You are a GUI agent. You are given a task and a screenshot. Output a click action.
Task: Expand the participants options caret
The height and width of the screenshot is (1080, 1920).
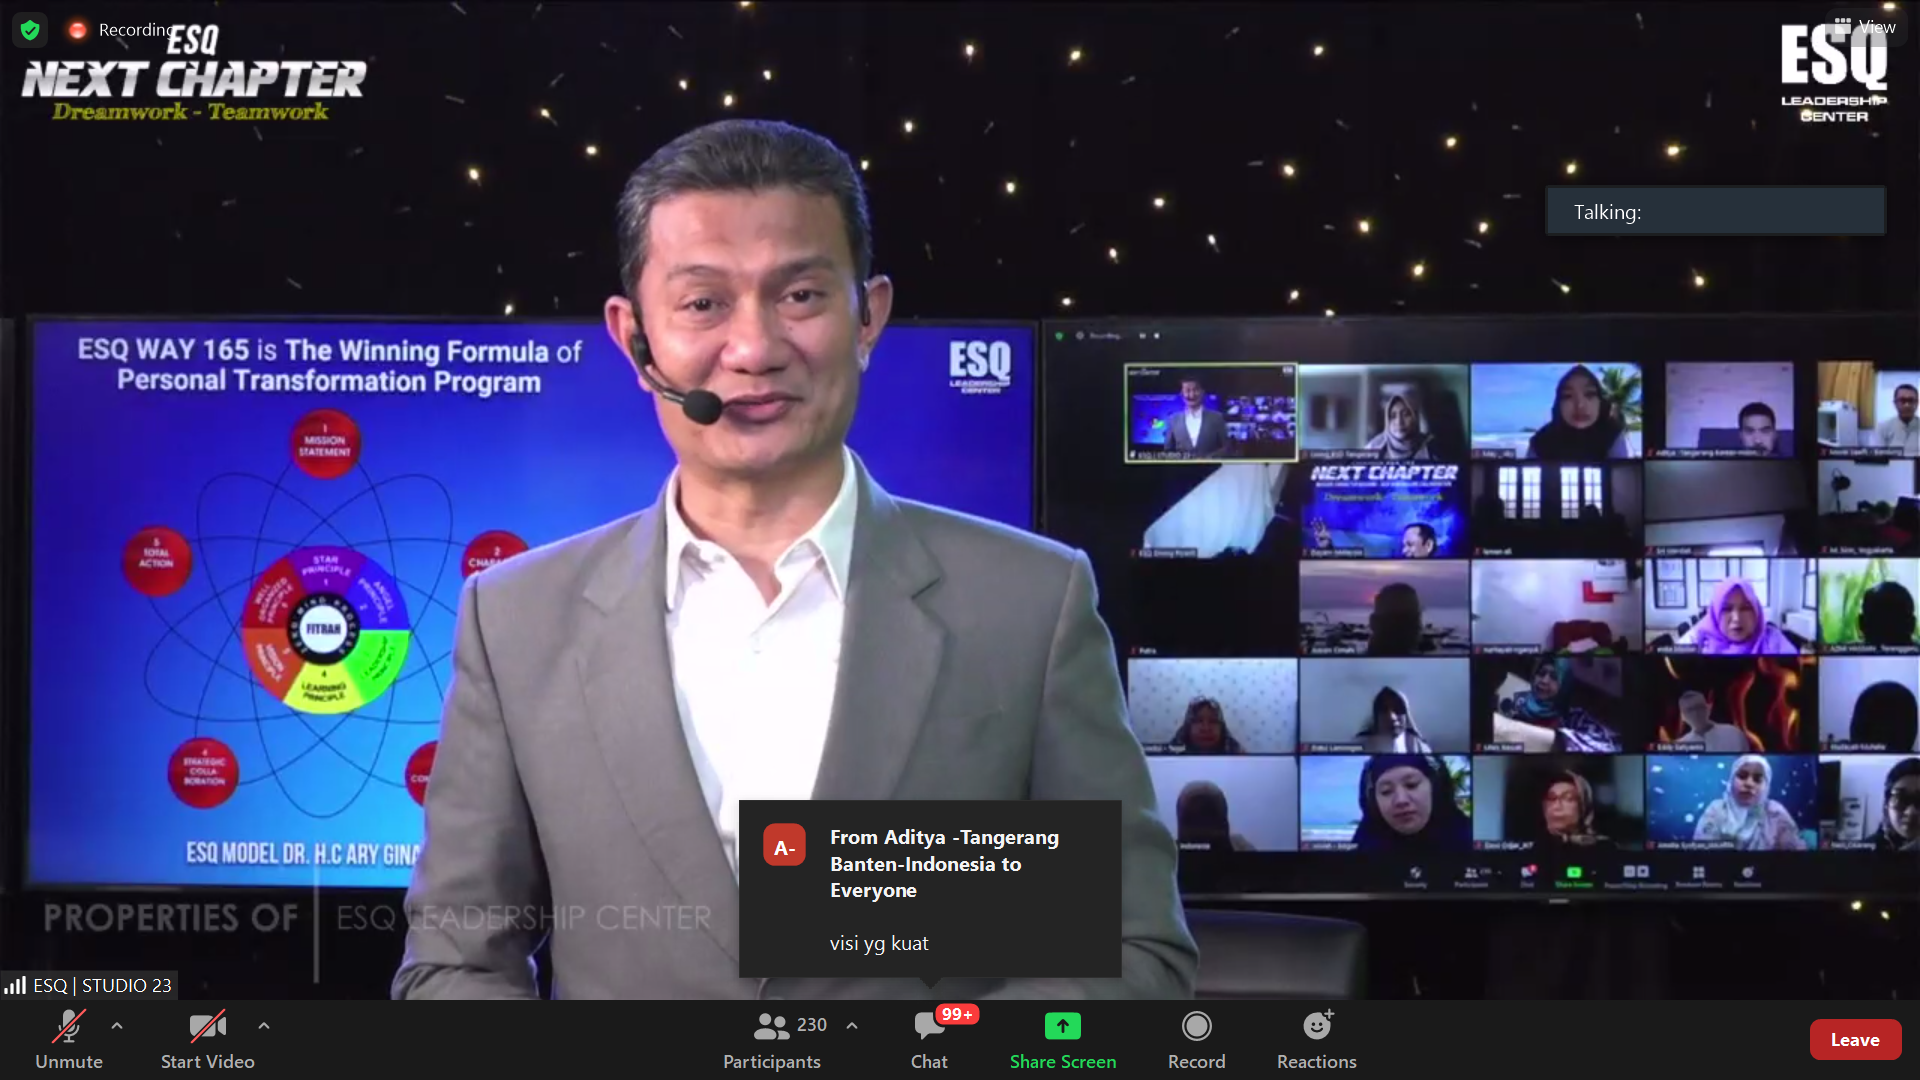click(x=852, y=1025)
